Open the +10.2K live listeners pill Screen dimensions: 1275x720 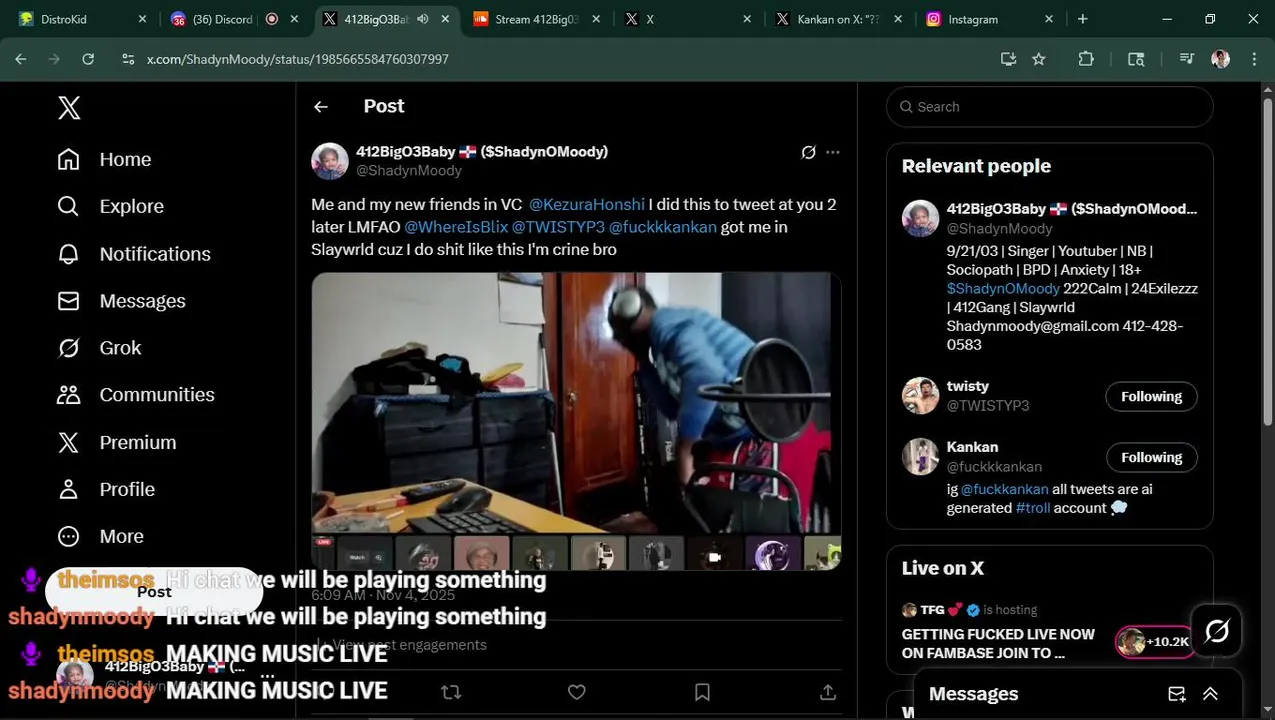(x=1154, y=642)
